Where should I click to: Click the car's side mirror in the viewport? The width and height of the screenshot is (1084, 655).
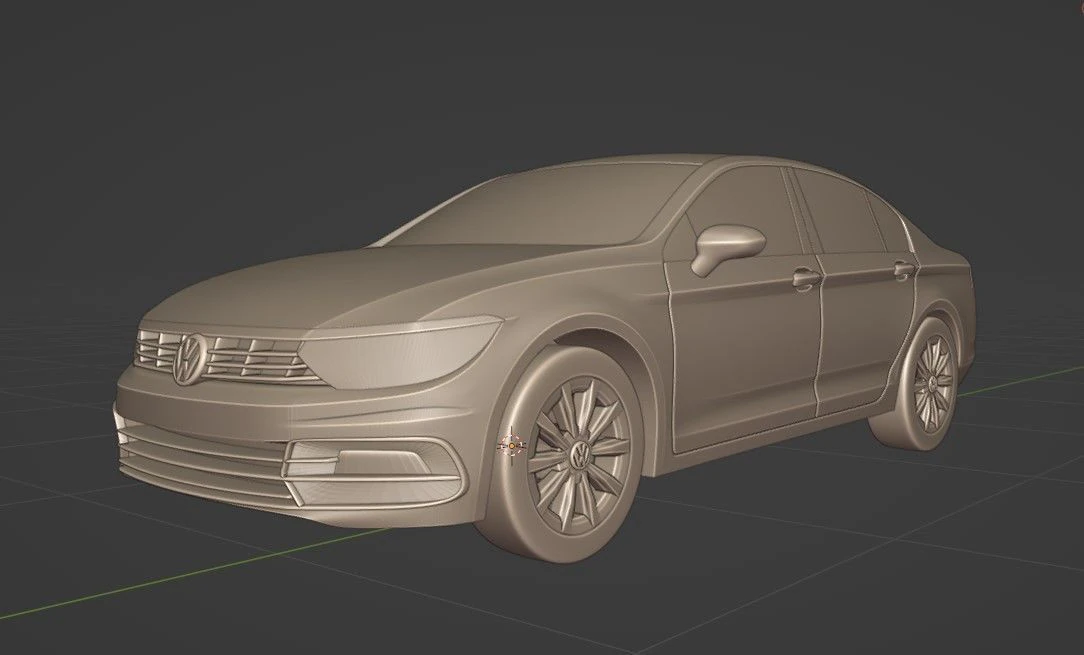727,248
